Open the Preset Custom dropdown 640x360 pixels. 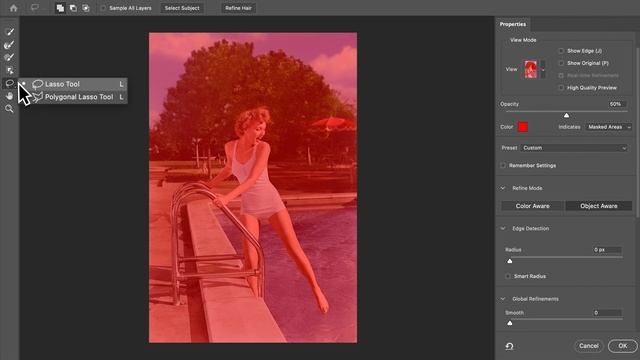pyautogui.click(x=574, y=148)
